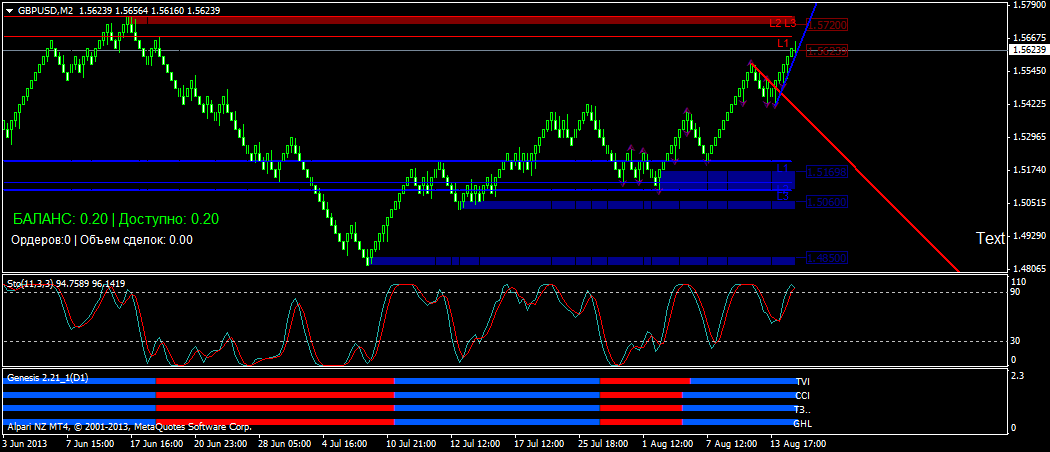Click the 7 Jun 15:00 time label

[x=92, y=443]
